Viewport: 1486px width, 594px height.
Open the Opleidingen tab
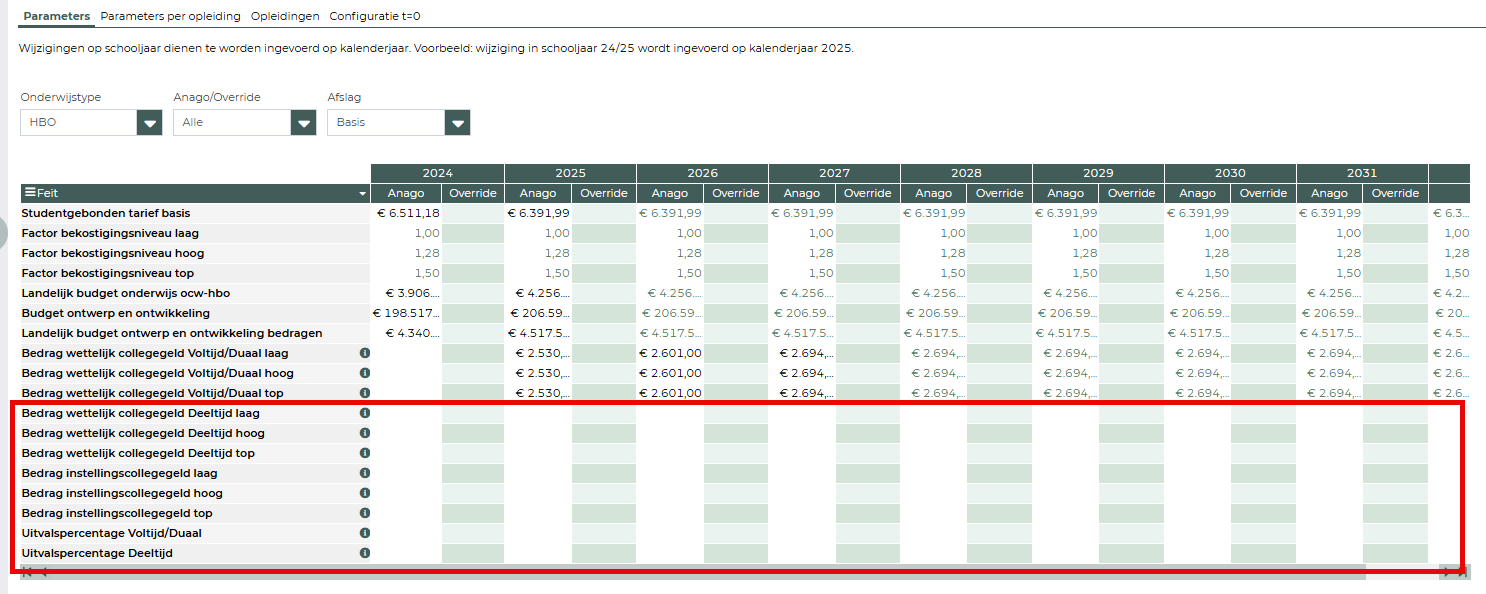coord(285,16)
